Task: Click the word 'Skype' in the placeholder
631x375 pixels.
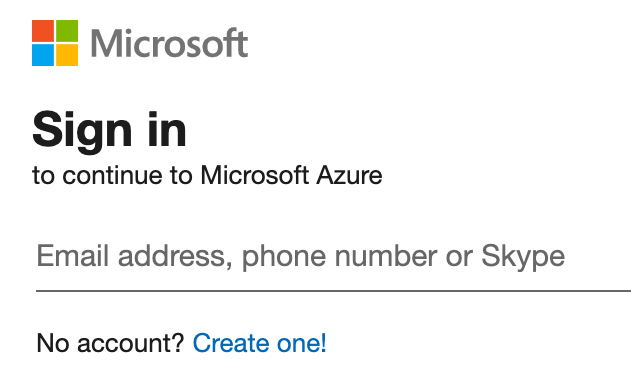Action: point(523,258)
